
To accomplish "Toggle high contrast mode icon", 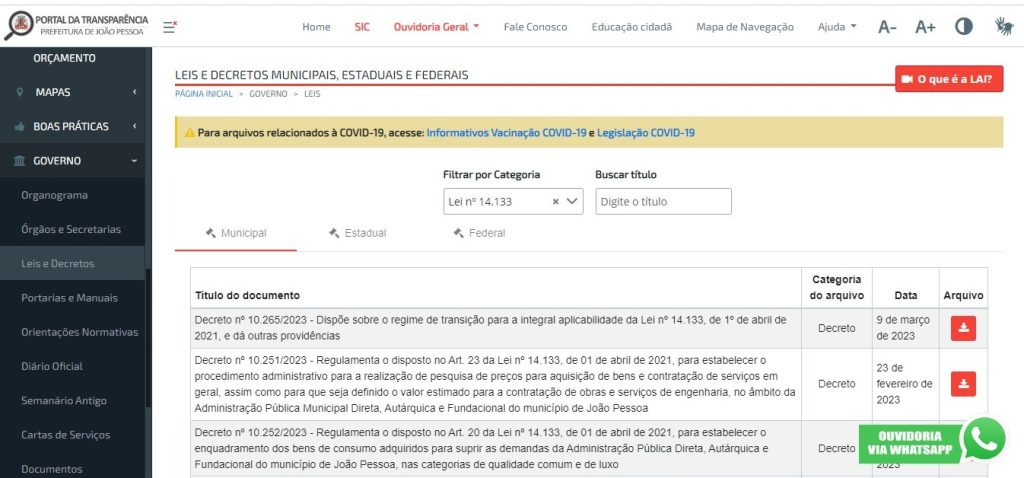I will click(x=963, y=26).
